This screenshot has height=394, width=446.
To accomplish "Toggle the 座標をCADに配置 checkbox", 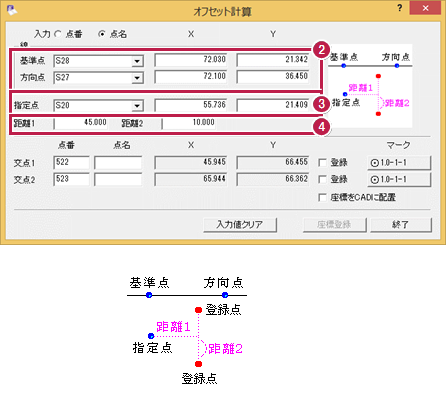I will (x=322, y=197).
